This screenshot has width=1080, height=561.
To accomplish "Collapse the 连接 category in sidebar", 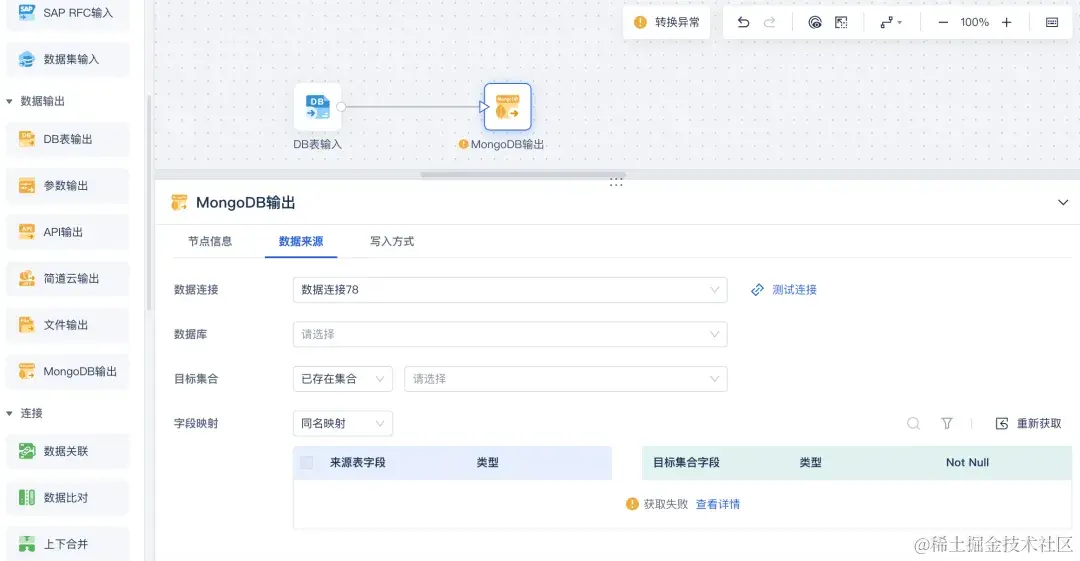I will [10, 414].
